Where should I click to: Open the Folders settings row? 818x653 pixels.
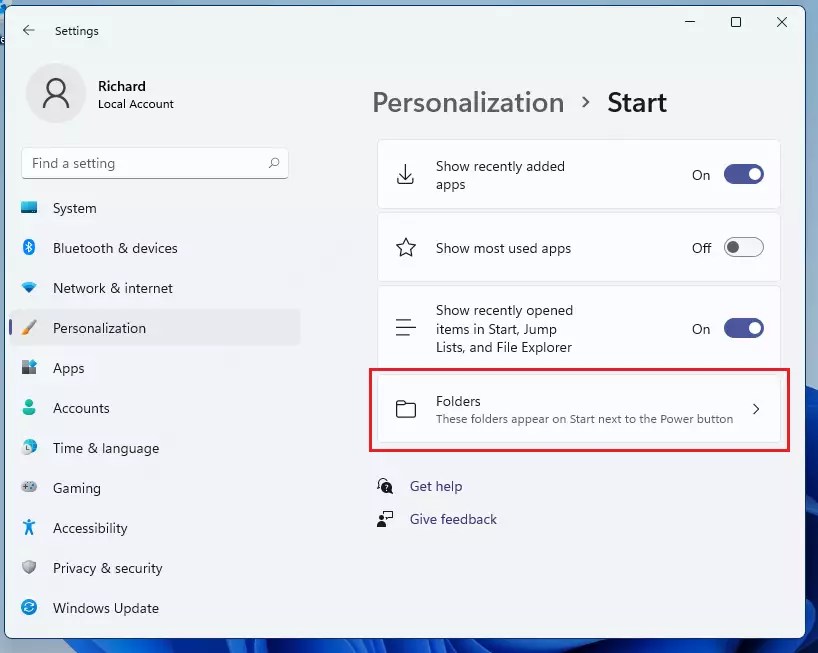tap(579, 409)
